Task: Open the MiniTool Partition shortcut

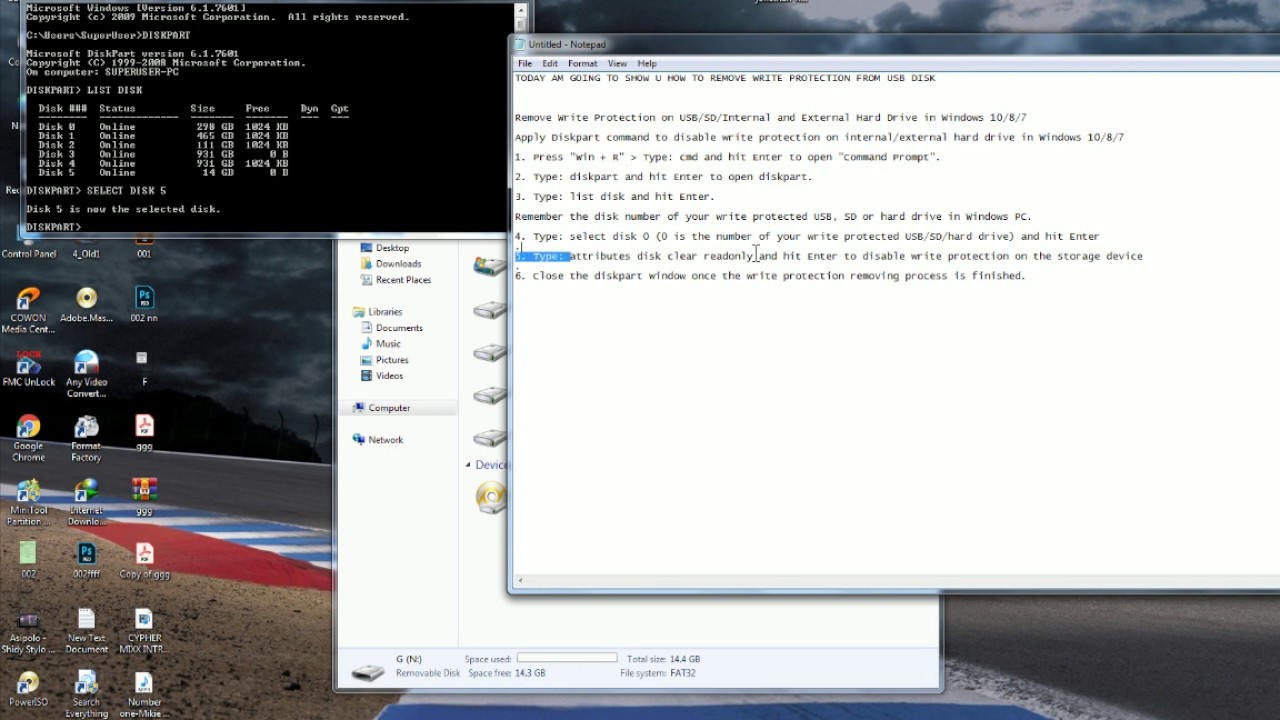Action: pos(28,502)
